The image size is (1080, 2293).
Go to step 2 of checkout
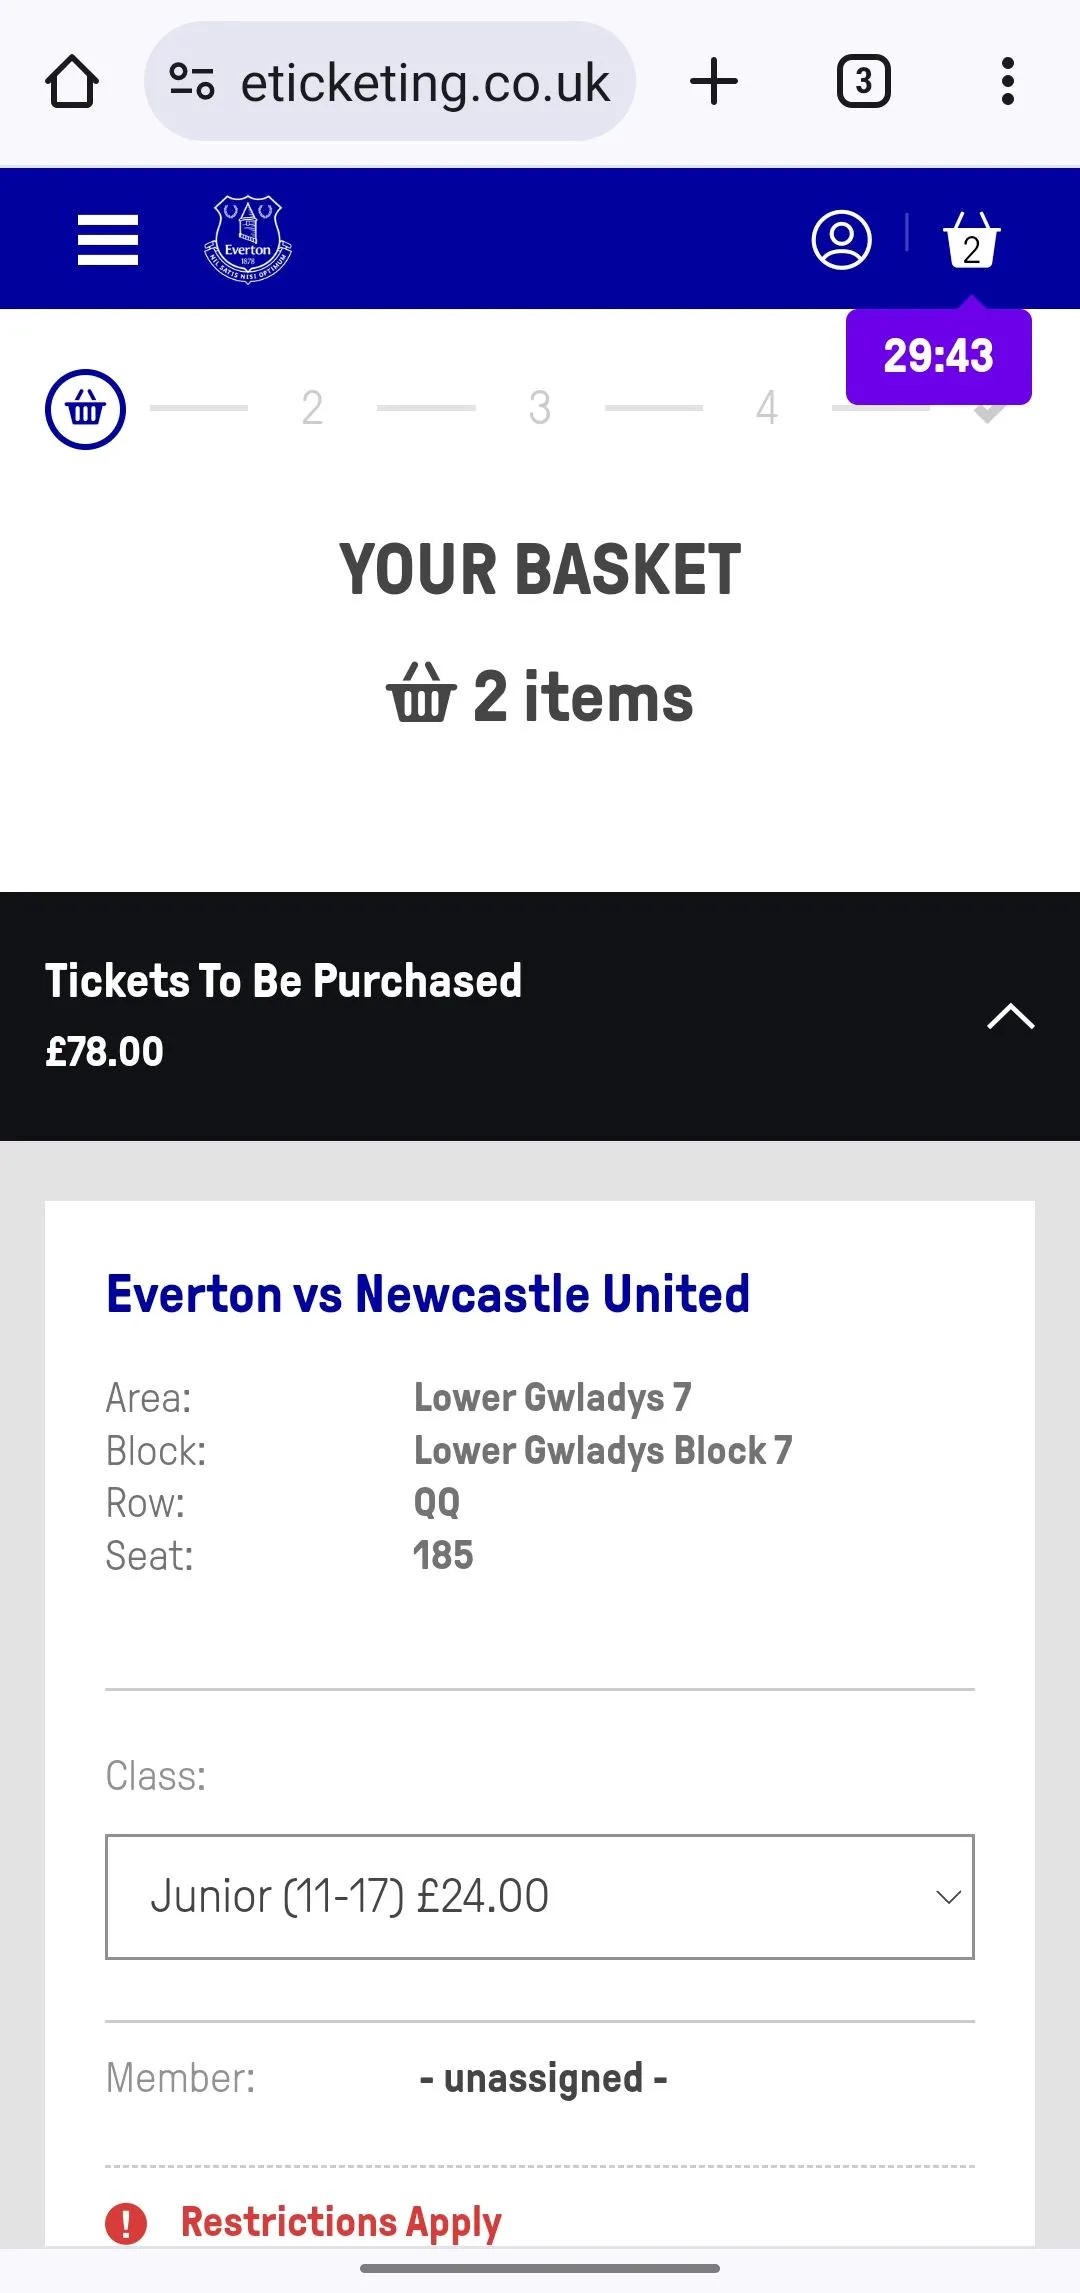pos(312,409)
